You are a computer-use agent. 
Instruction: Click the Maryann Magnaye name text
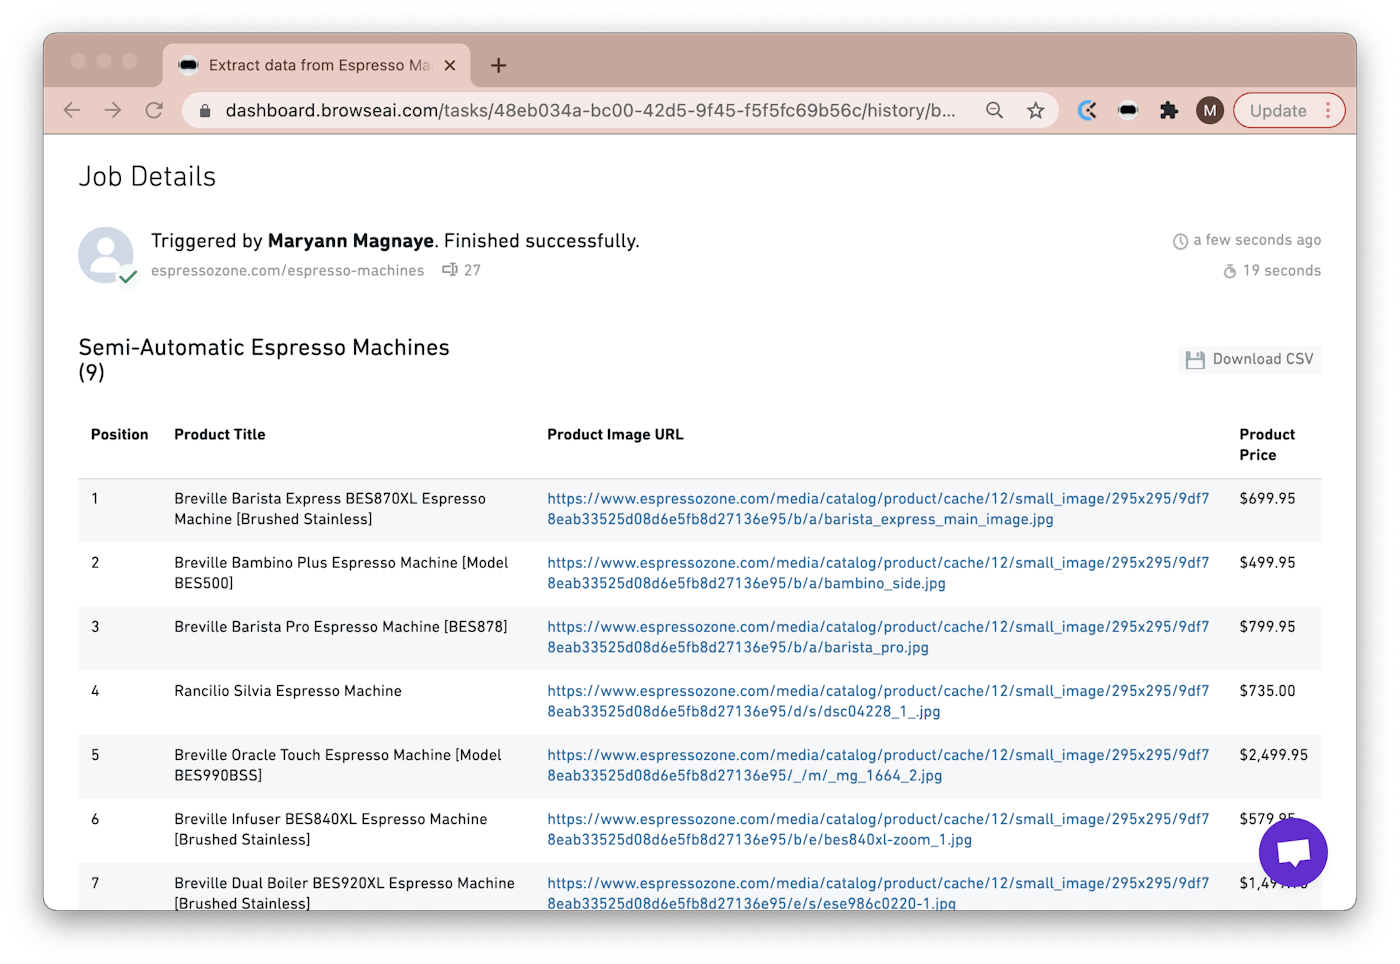coord(351,241)
